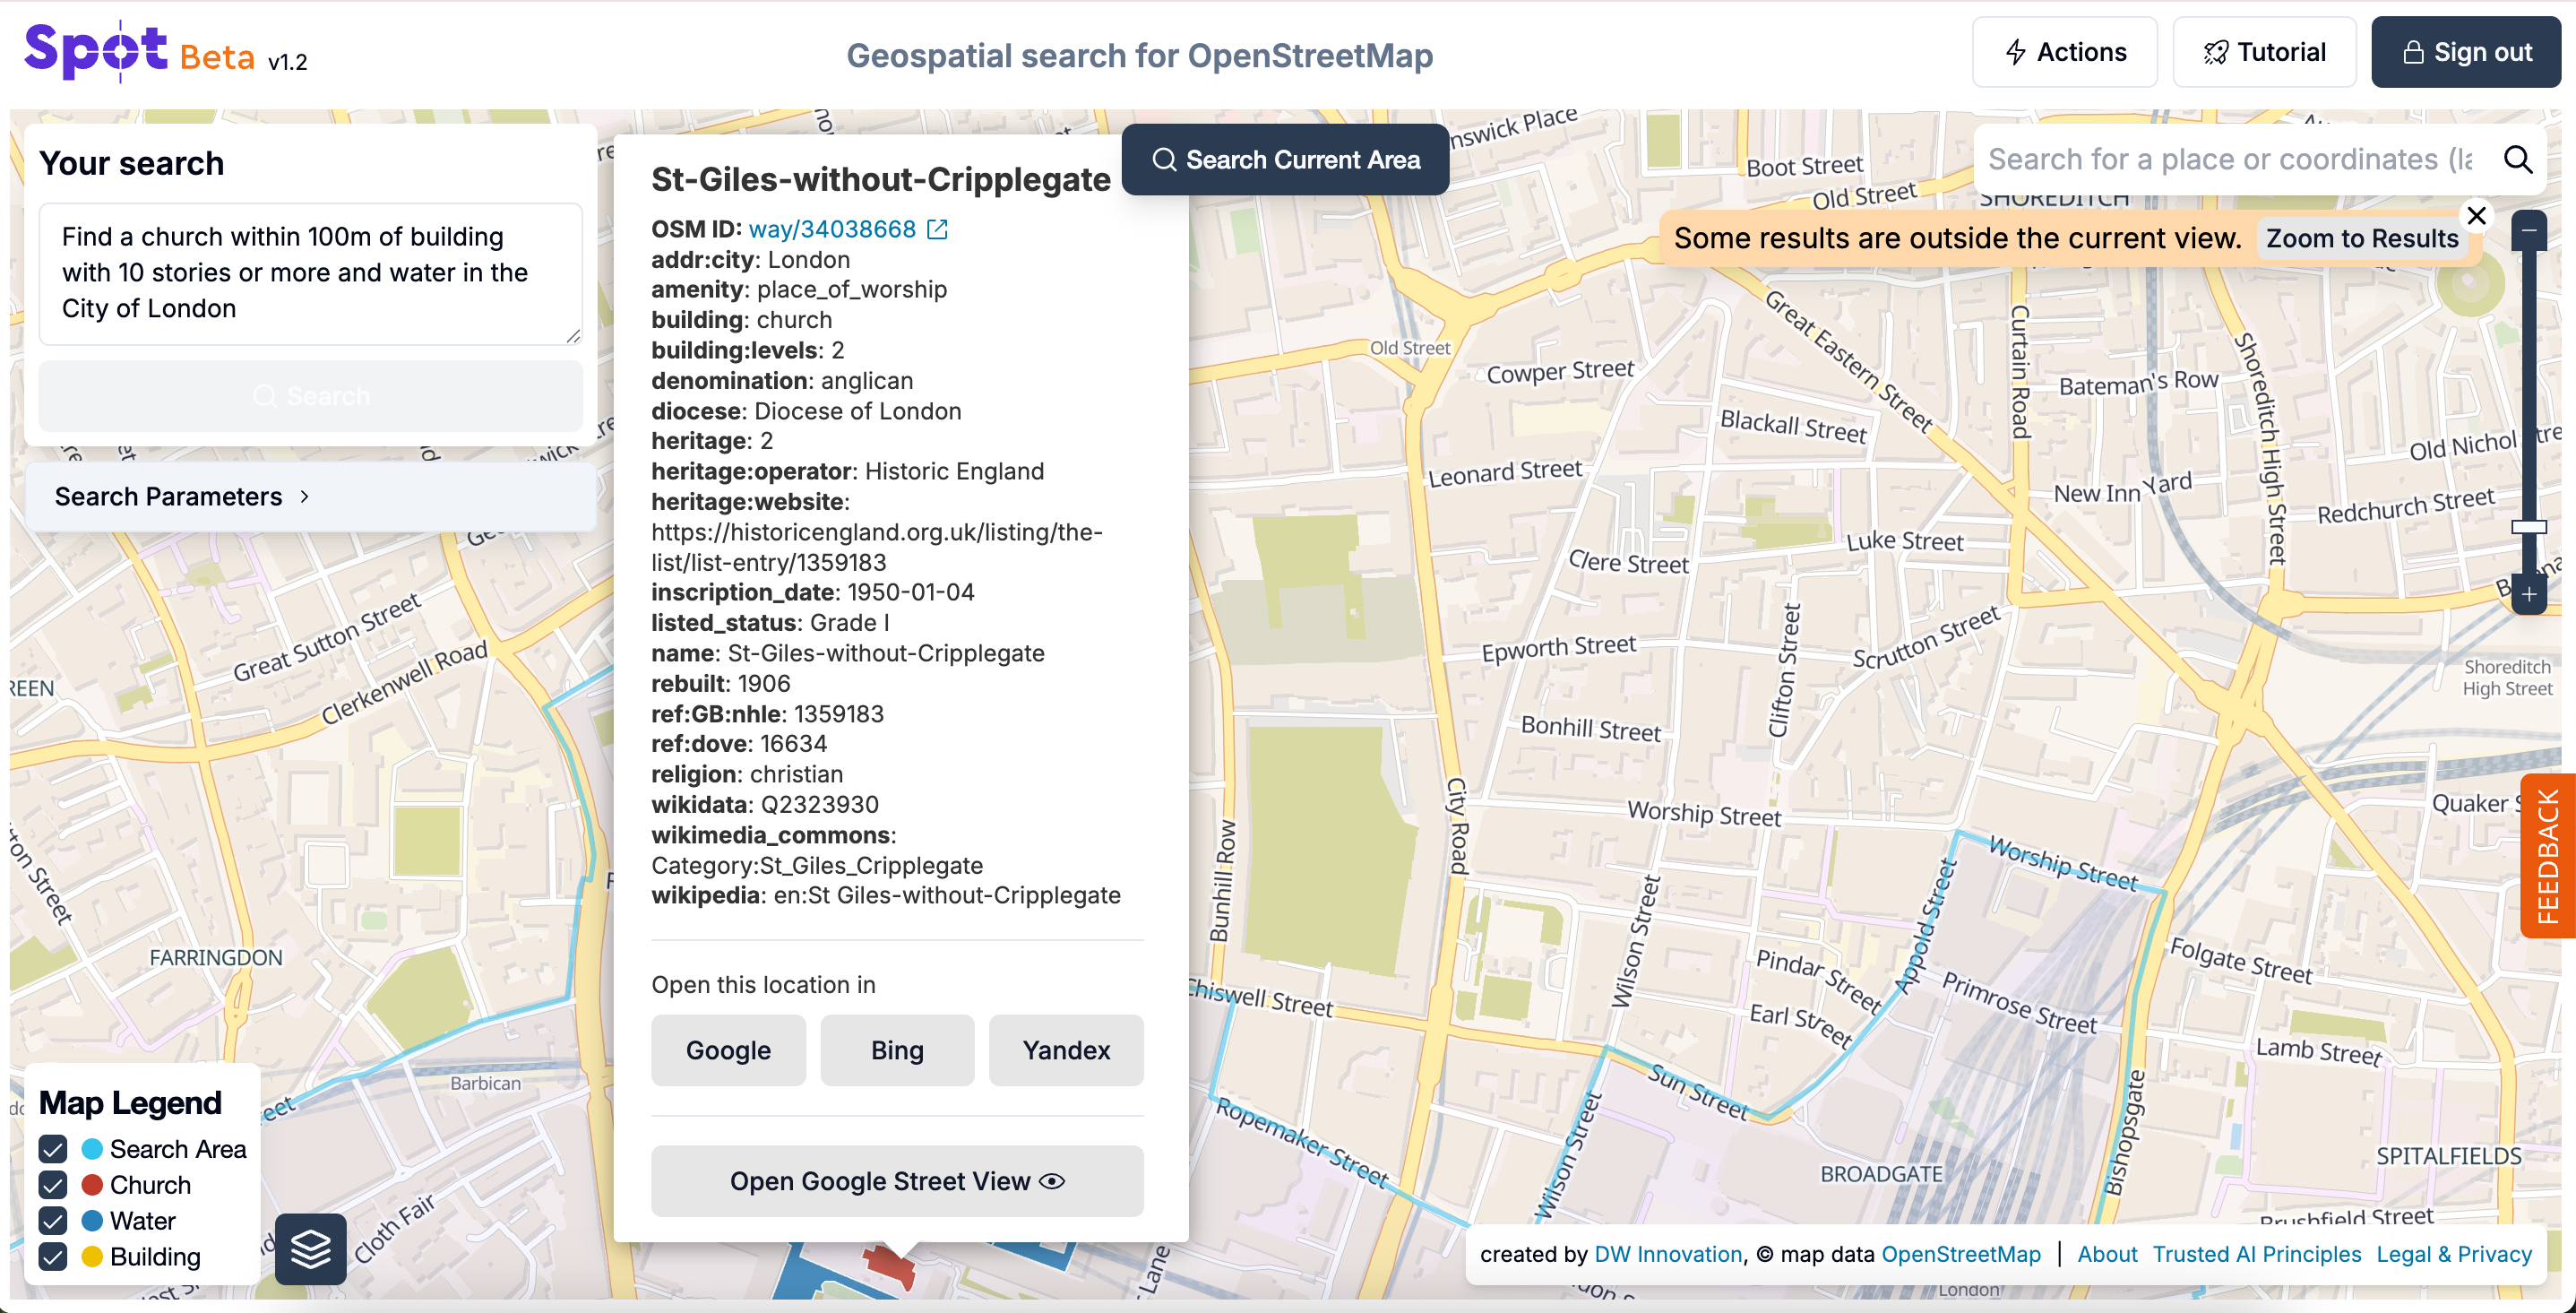Hide Building layer via legend checkbox
The image size is (2576, 1313).
click(x=53, y=1257)
